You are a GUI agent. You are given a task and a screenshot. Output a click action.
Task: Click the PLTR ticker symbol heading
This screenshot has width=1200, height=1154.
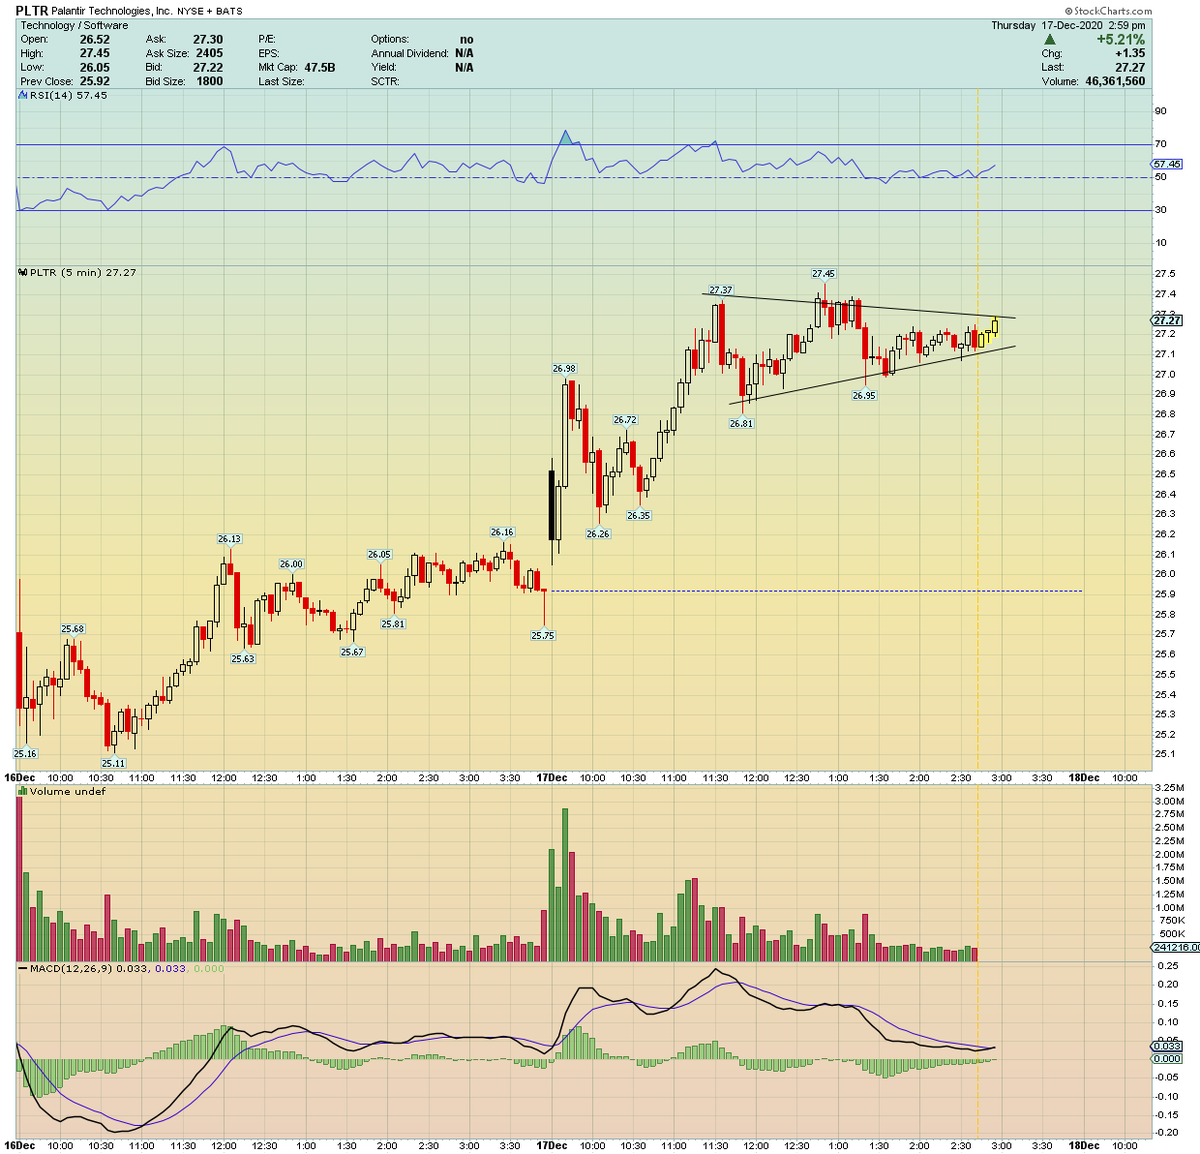point(30,10)
